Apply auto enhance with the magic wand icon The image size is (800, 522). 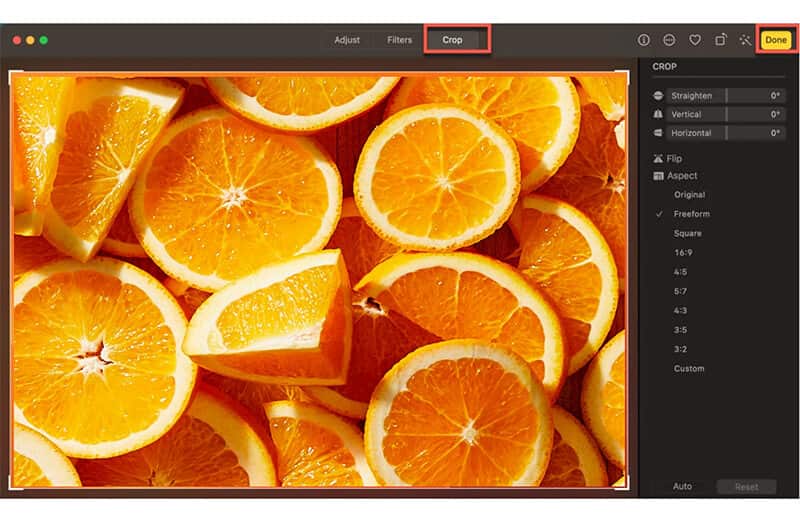pyautogui.click(x=745, y=40)
